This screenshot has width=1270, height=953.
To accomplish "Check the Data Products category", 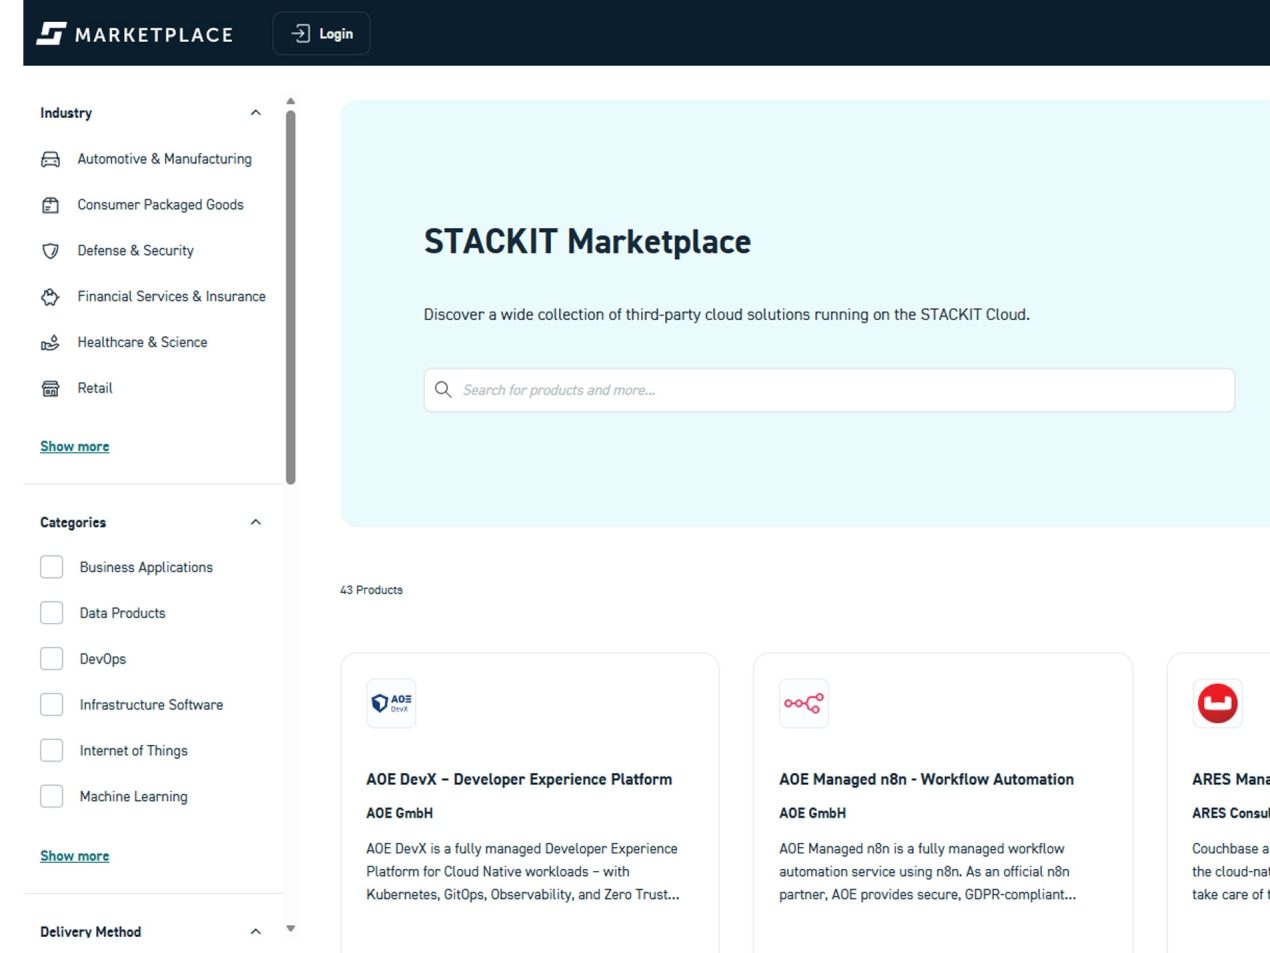I will 51,612.
